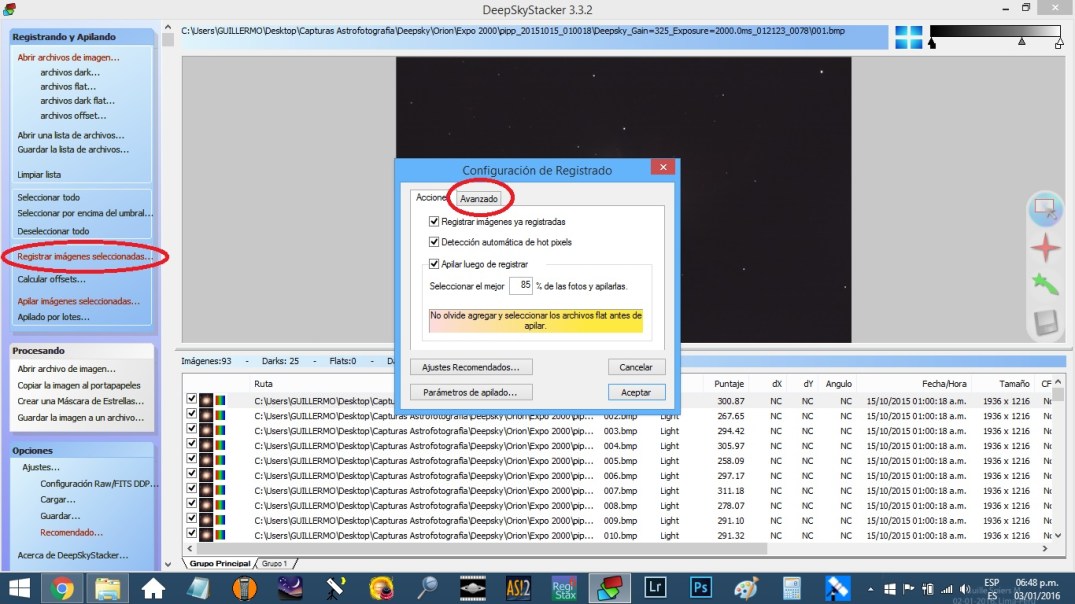The width and height of the screenshot is (1075, 604).
Task: Toggle 'Detección automática de hot pixels'
Action: (x=434, y=242)
